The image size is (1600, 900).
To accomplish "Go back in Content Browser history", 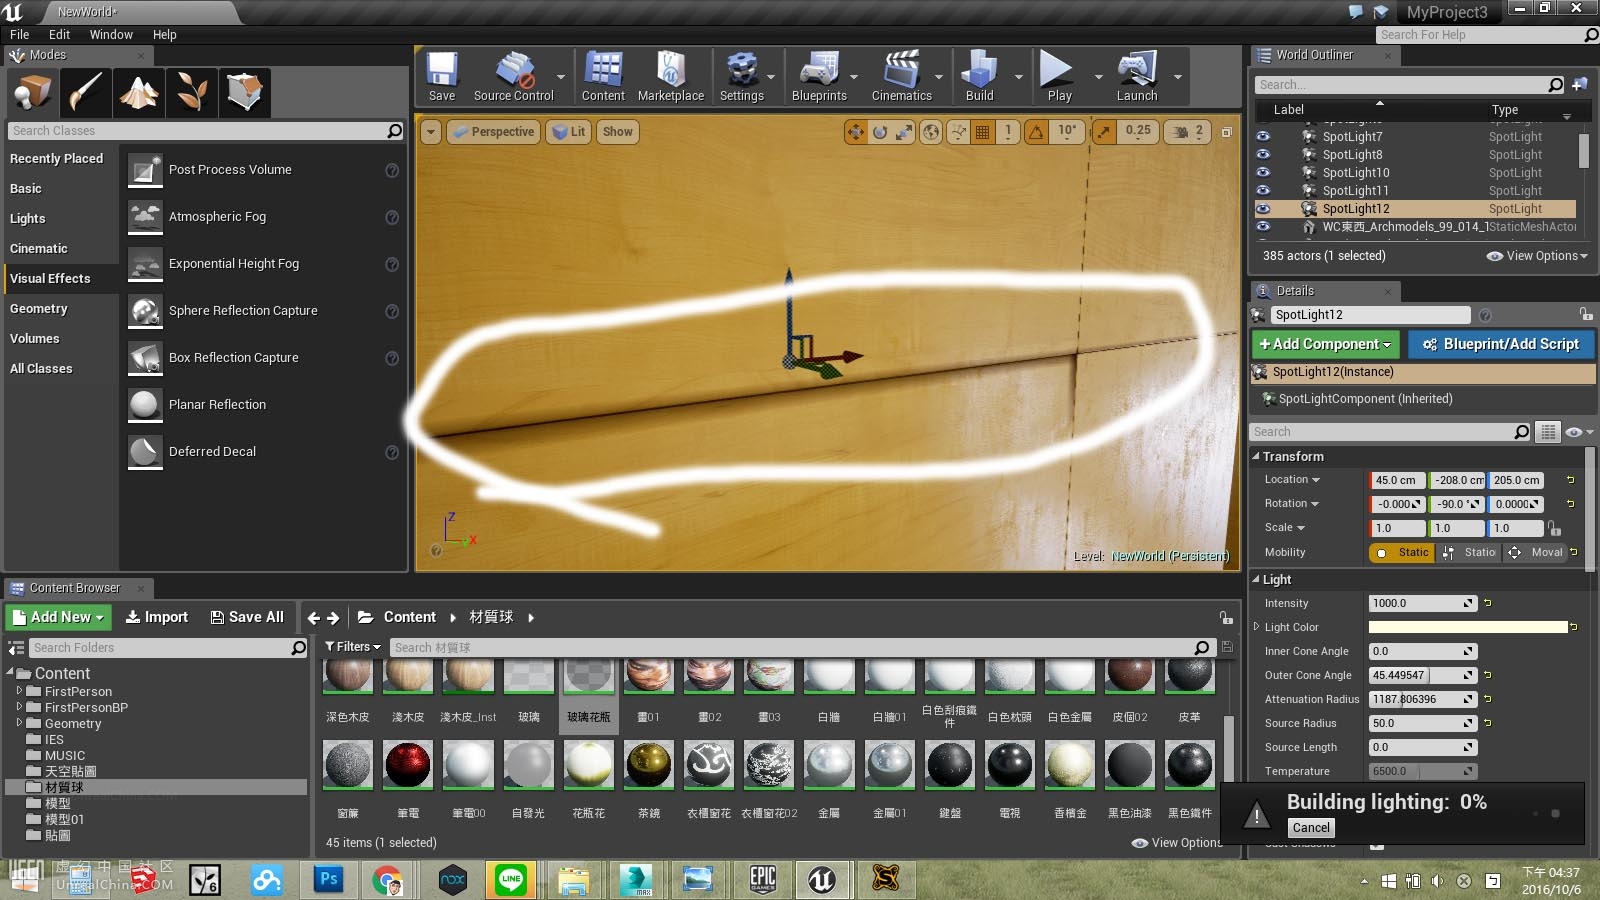I will click(x=314, y=618).
